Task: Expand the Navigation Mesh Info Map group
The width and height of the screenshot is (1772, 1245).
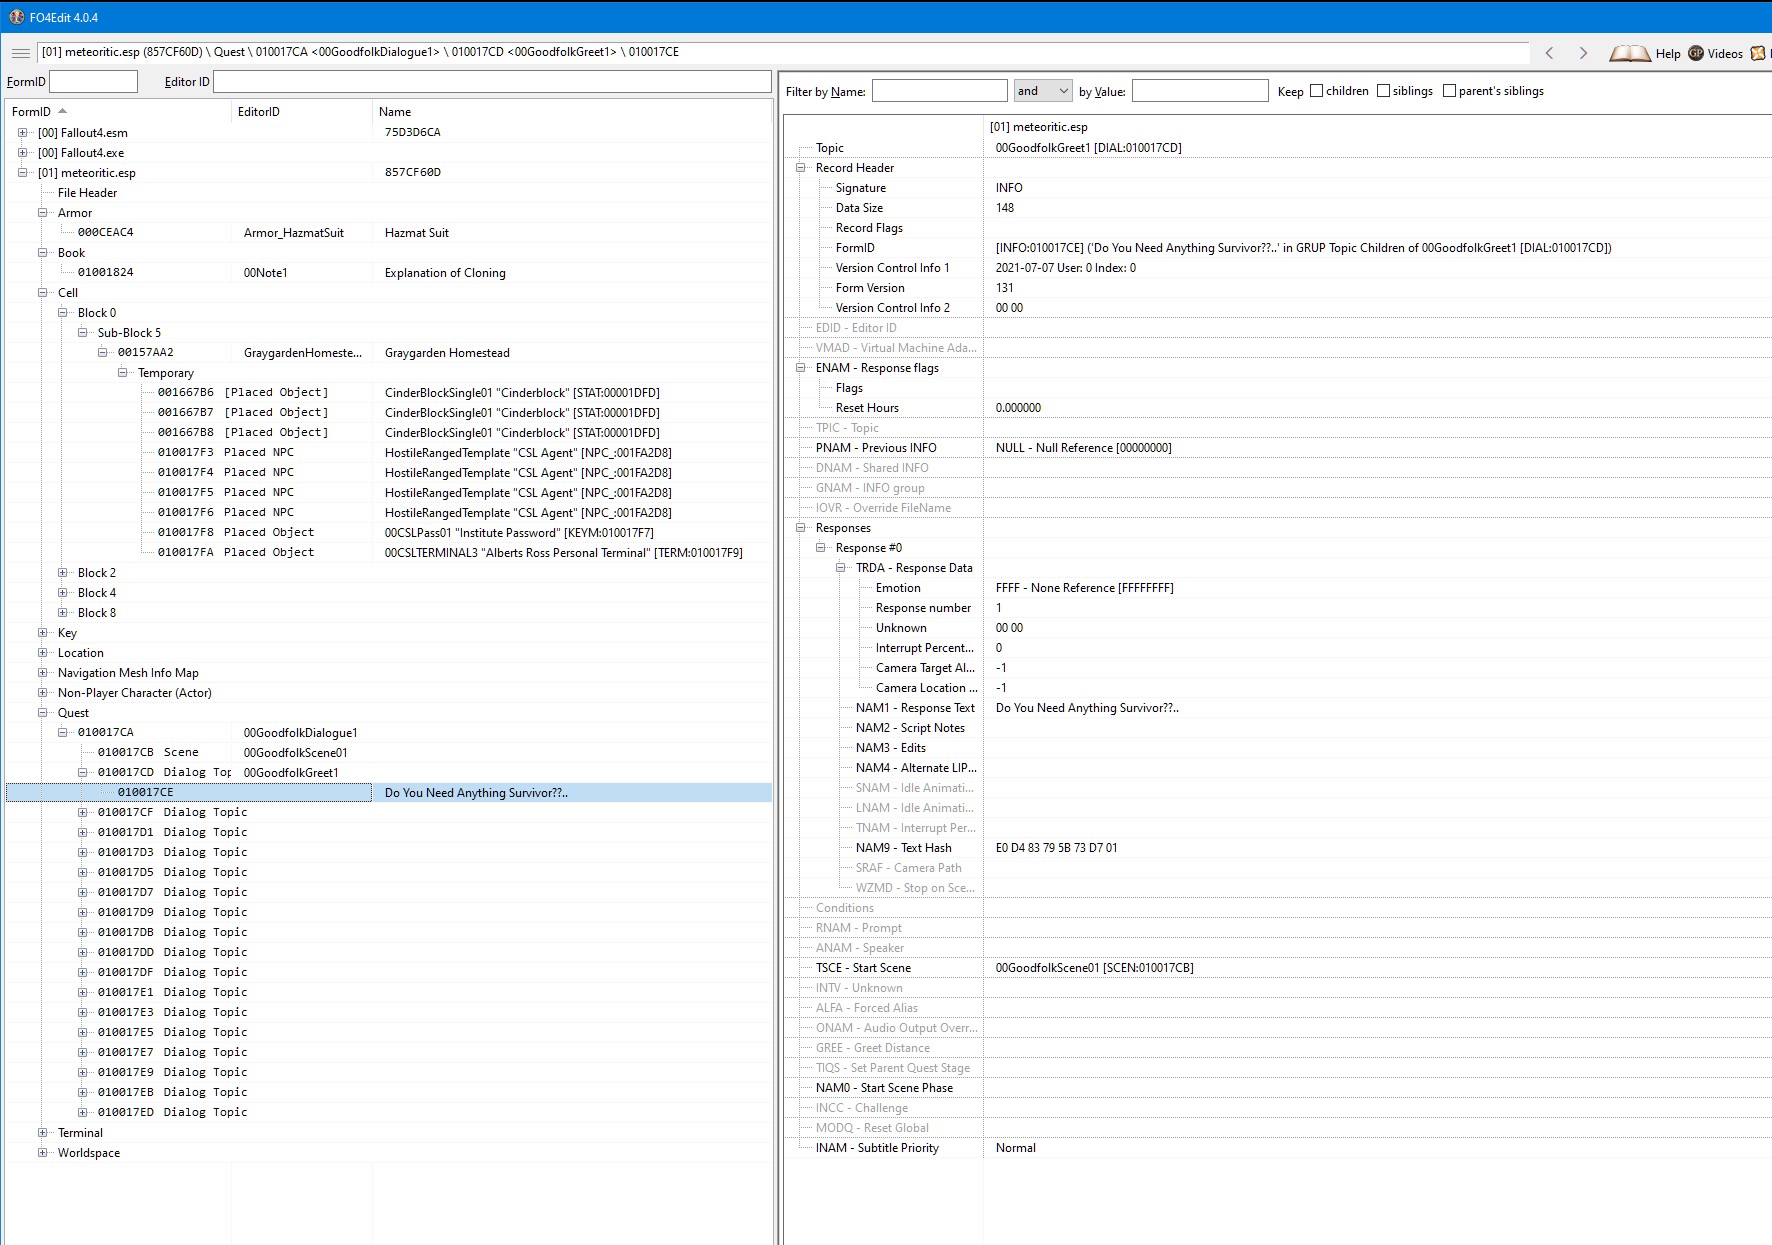Action: pos(43,672)
